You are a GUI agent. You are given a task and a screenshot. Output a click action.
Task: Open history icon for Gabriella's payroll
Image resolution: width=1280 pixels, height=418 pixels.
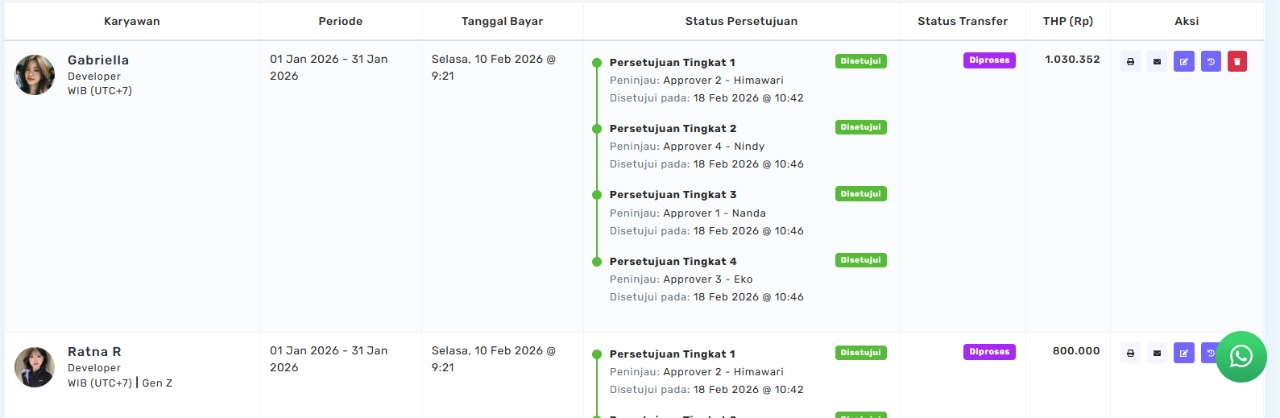1211,62
